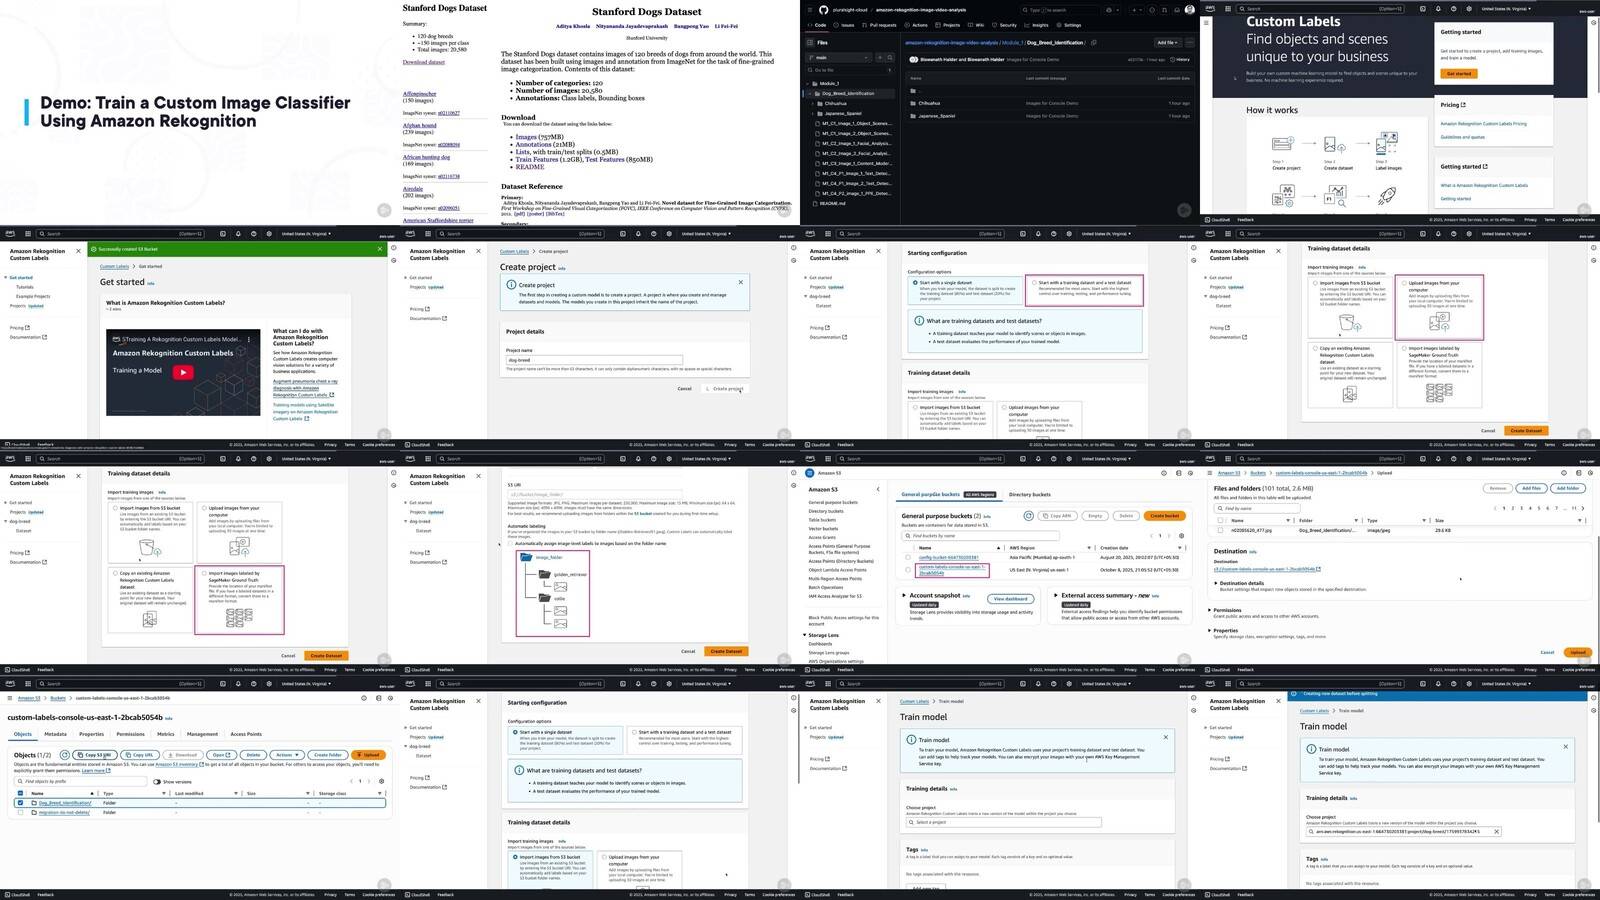Open the Actions dropdown in S3 Objects
Screen dimensions: 1600x900
286,755
